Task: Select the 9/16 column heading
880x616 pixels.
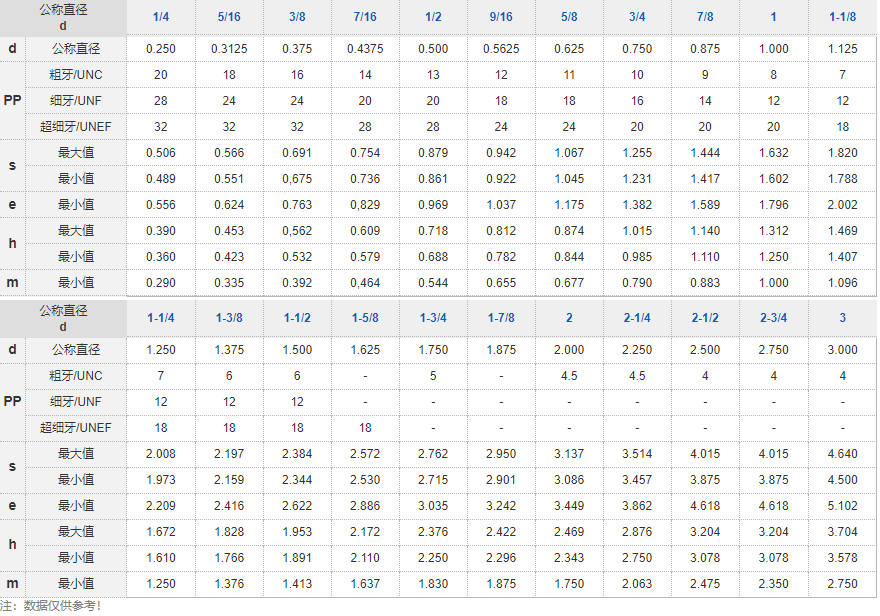Action: [x=501, y=17]
